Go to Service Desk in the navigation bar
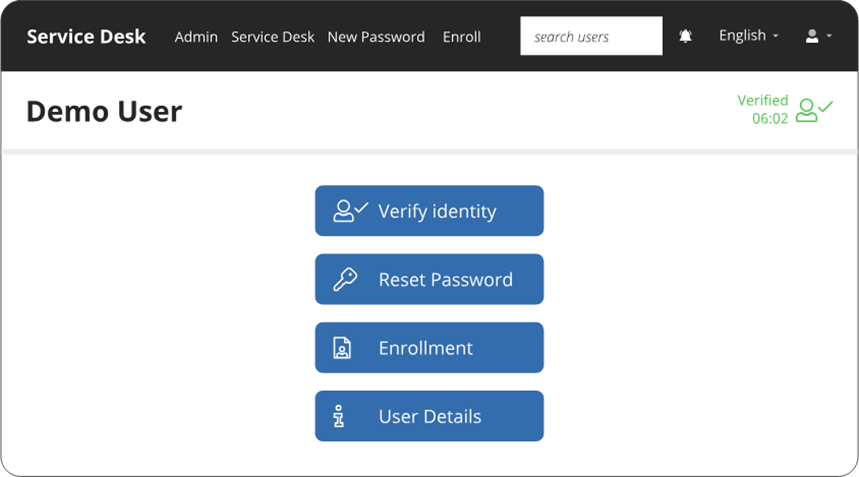The width and height of the screenshot is (859, 477). 272,37
